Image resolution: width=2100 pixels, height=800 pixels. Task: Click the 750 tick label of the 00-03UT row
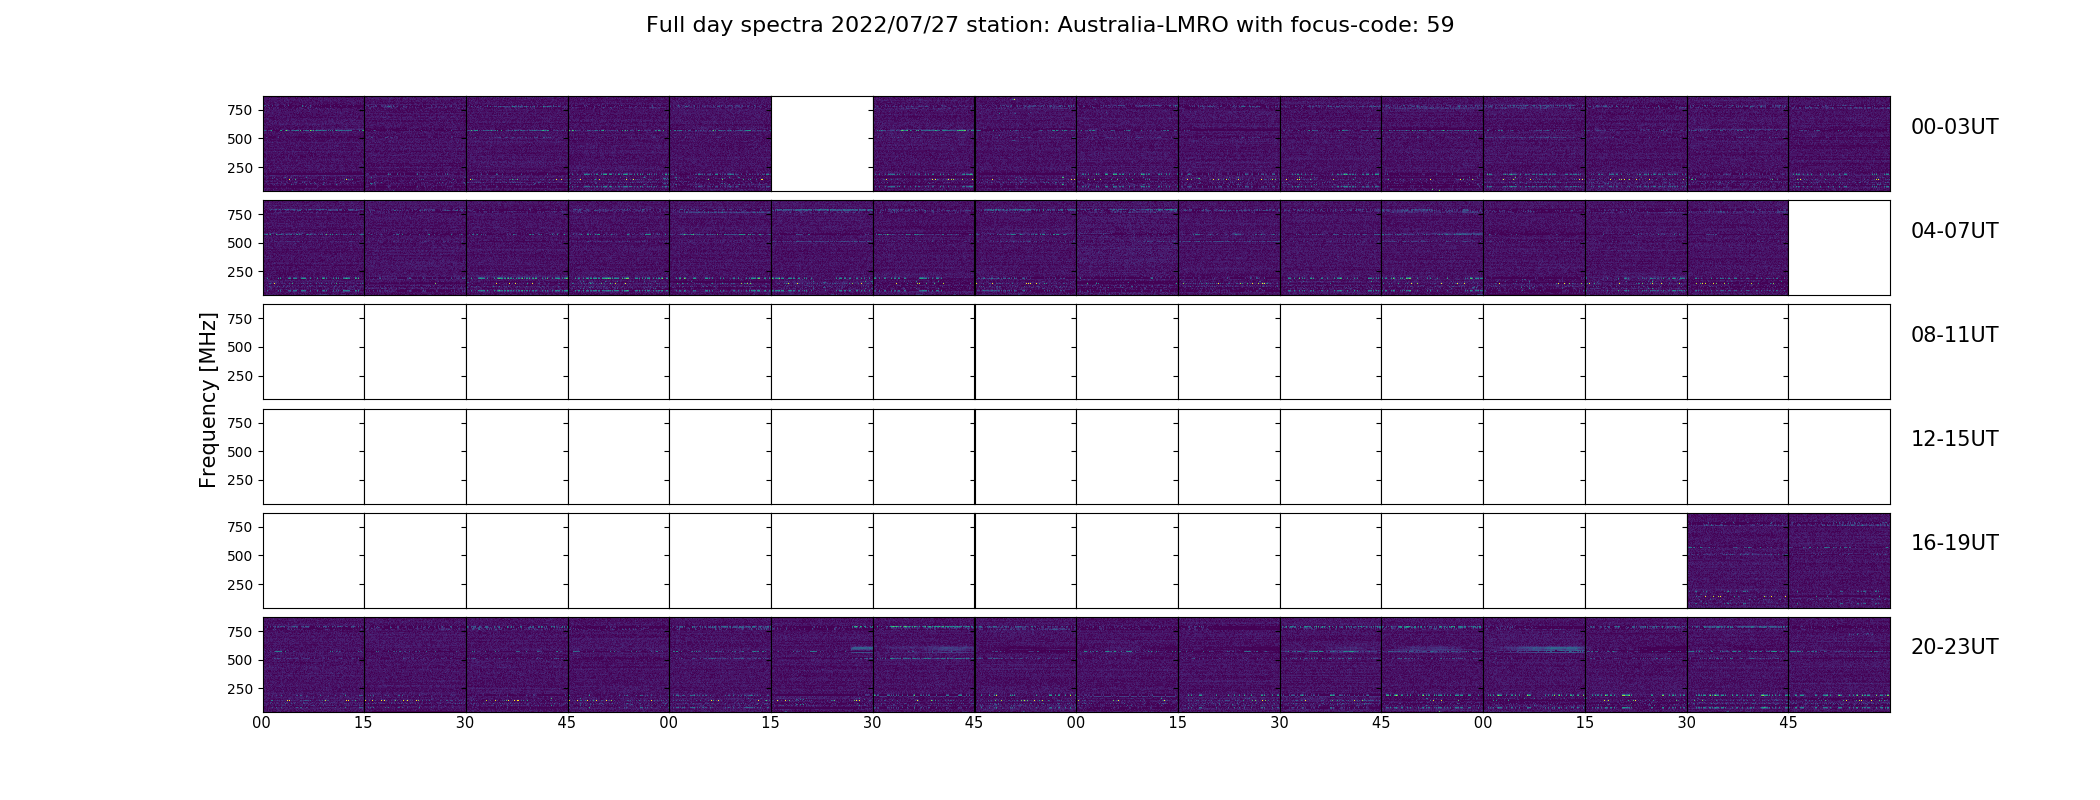pyautogui.click(x=239, y=110)
